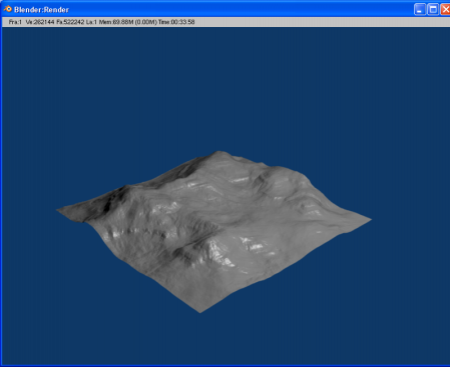The height and width of the screenshot is (367, 450).
Task: Minimize the Blender:Render window
Action: 420,9
